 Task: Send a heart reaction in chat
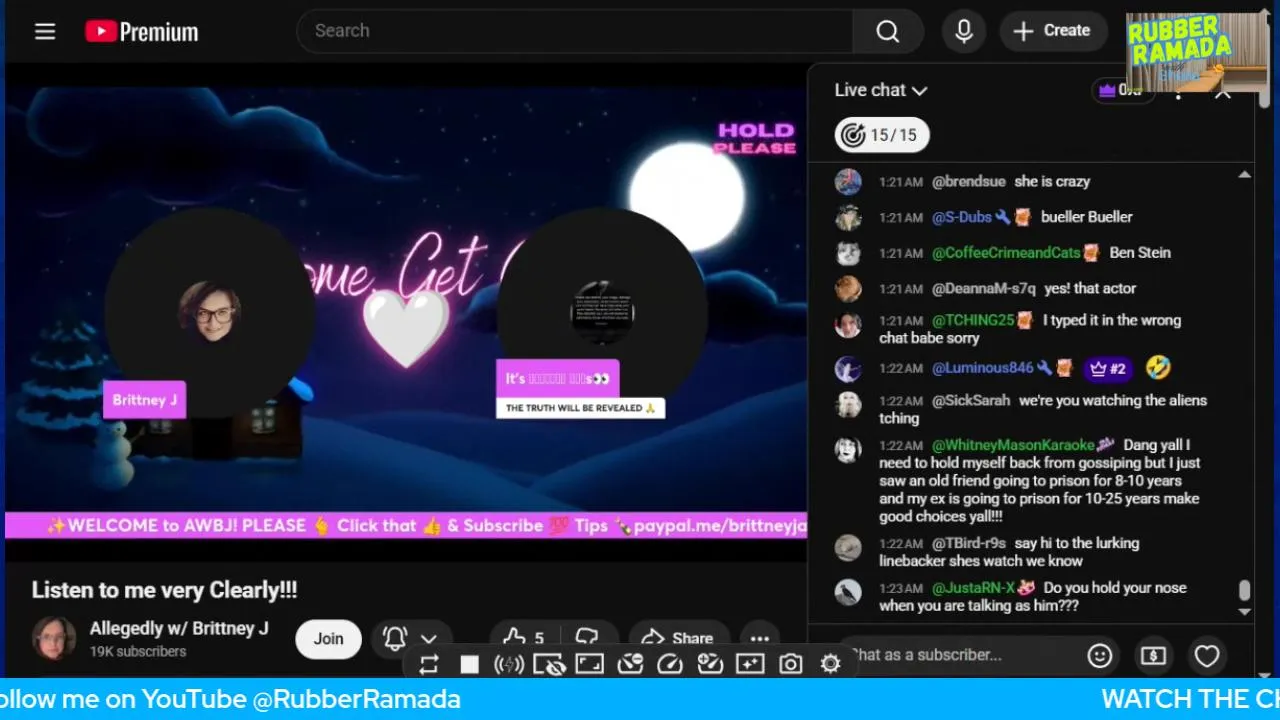(x=1207, y=656)
